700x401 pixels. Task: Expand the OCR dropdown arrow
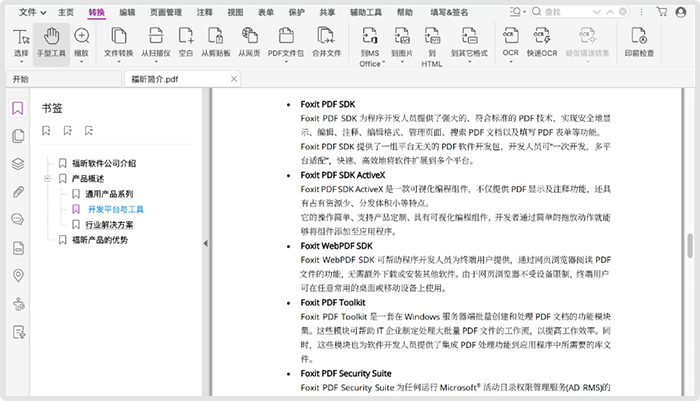pos(511,62)
